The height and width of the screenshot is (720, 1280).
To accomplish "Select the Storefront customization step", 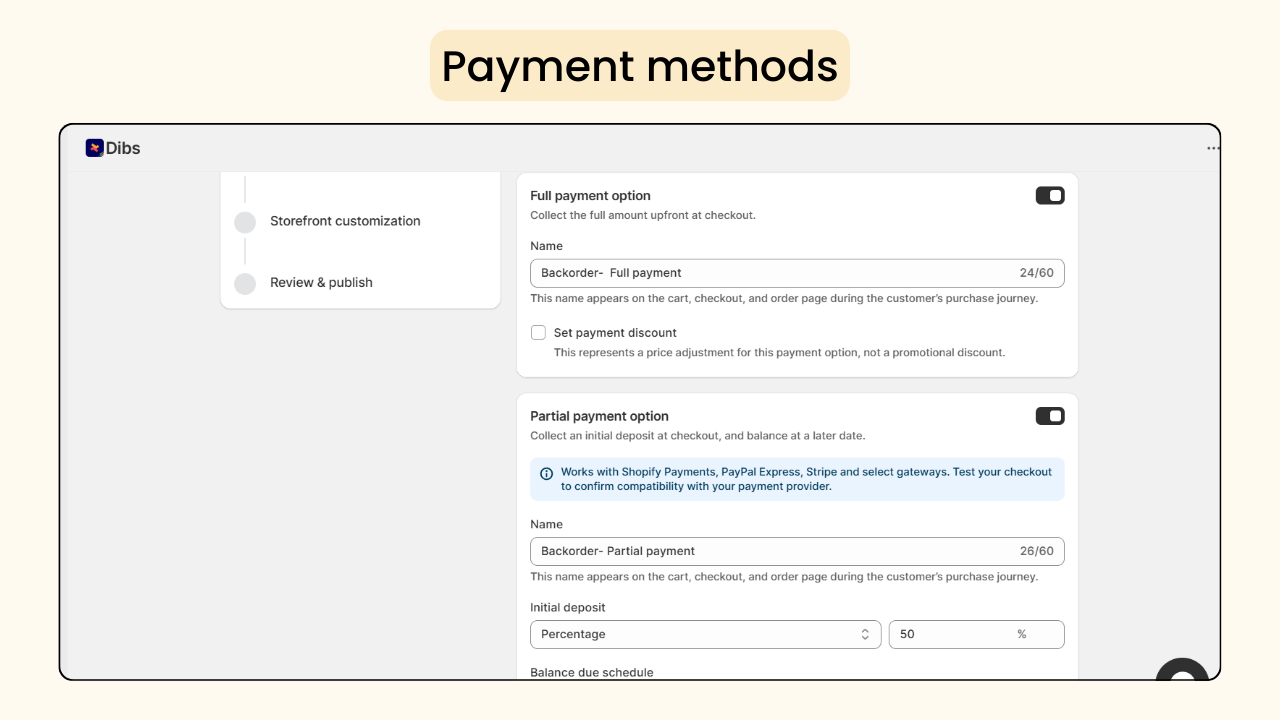I will (344, 221).
